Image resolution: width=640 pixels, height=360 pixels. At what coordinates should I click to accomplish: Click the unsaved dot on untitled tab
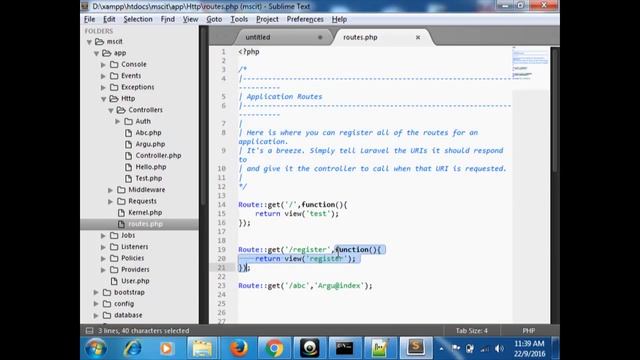coord(320,37)
